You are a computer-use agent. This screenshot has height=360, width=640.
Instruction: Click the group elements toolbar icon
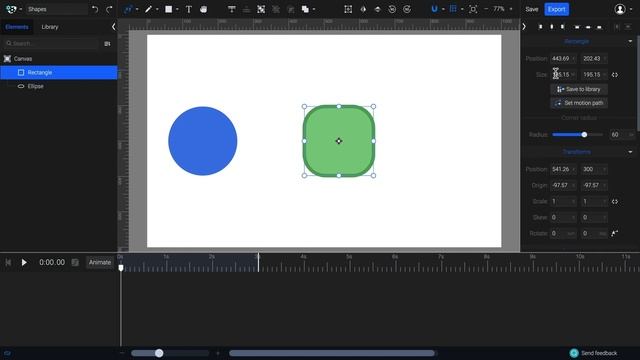[x=261, y=9]
